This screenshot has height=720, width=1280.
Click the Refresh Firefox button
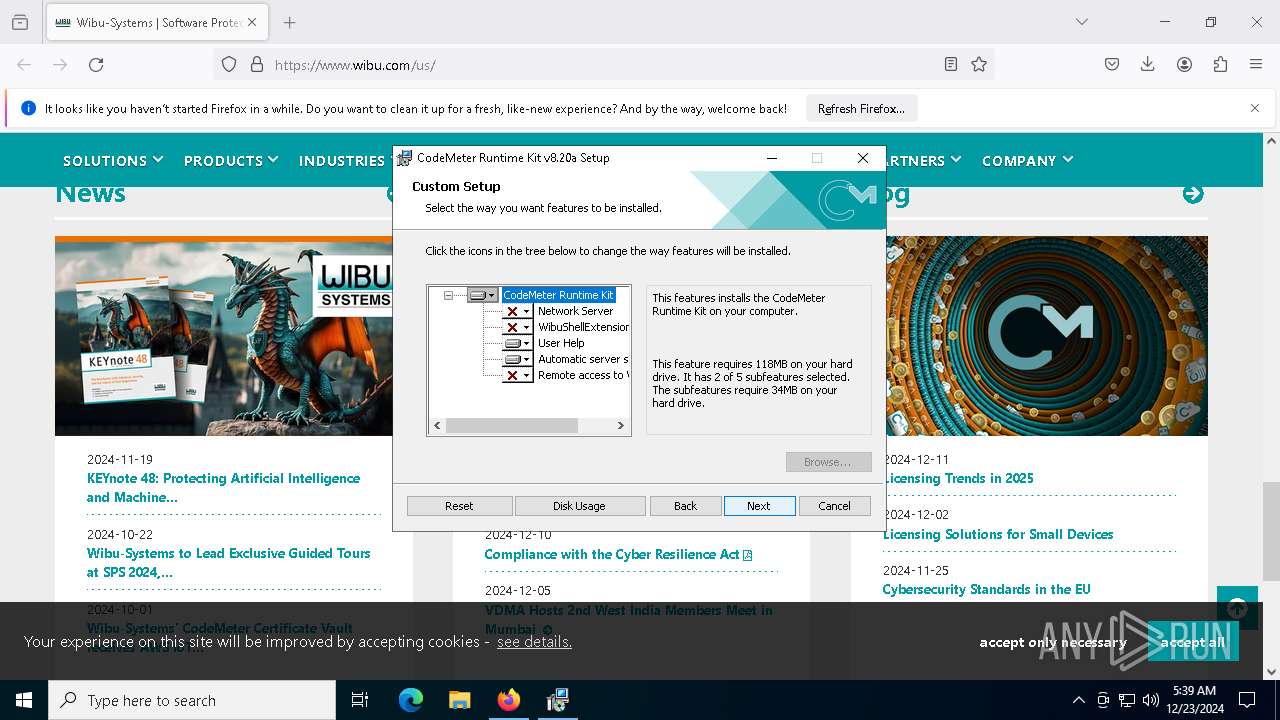[x=861, y=108]
